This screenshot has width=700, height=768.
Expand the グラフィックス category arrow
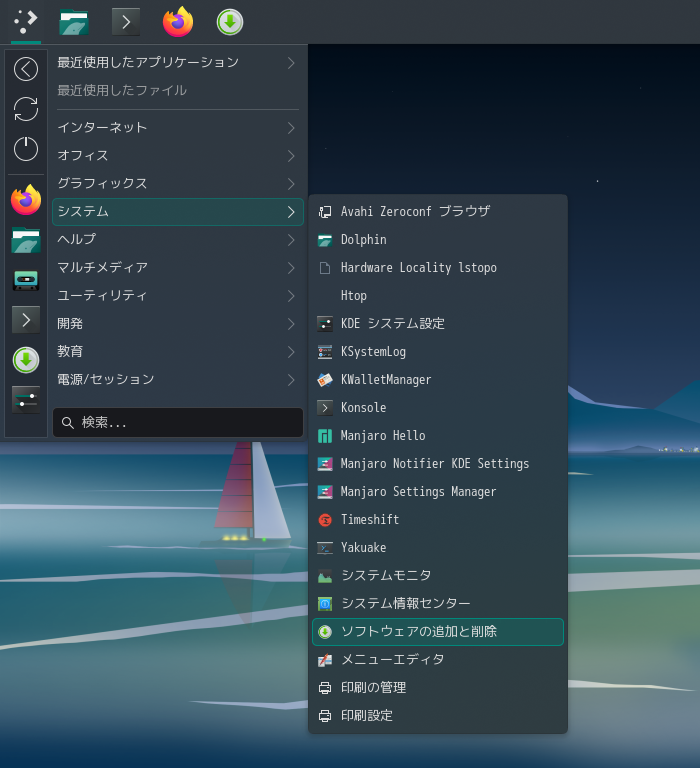click(291, 184)
